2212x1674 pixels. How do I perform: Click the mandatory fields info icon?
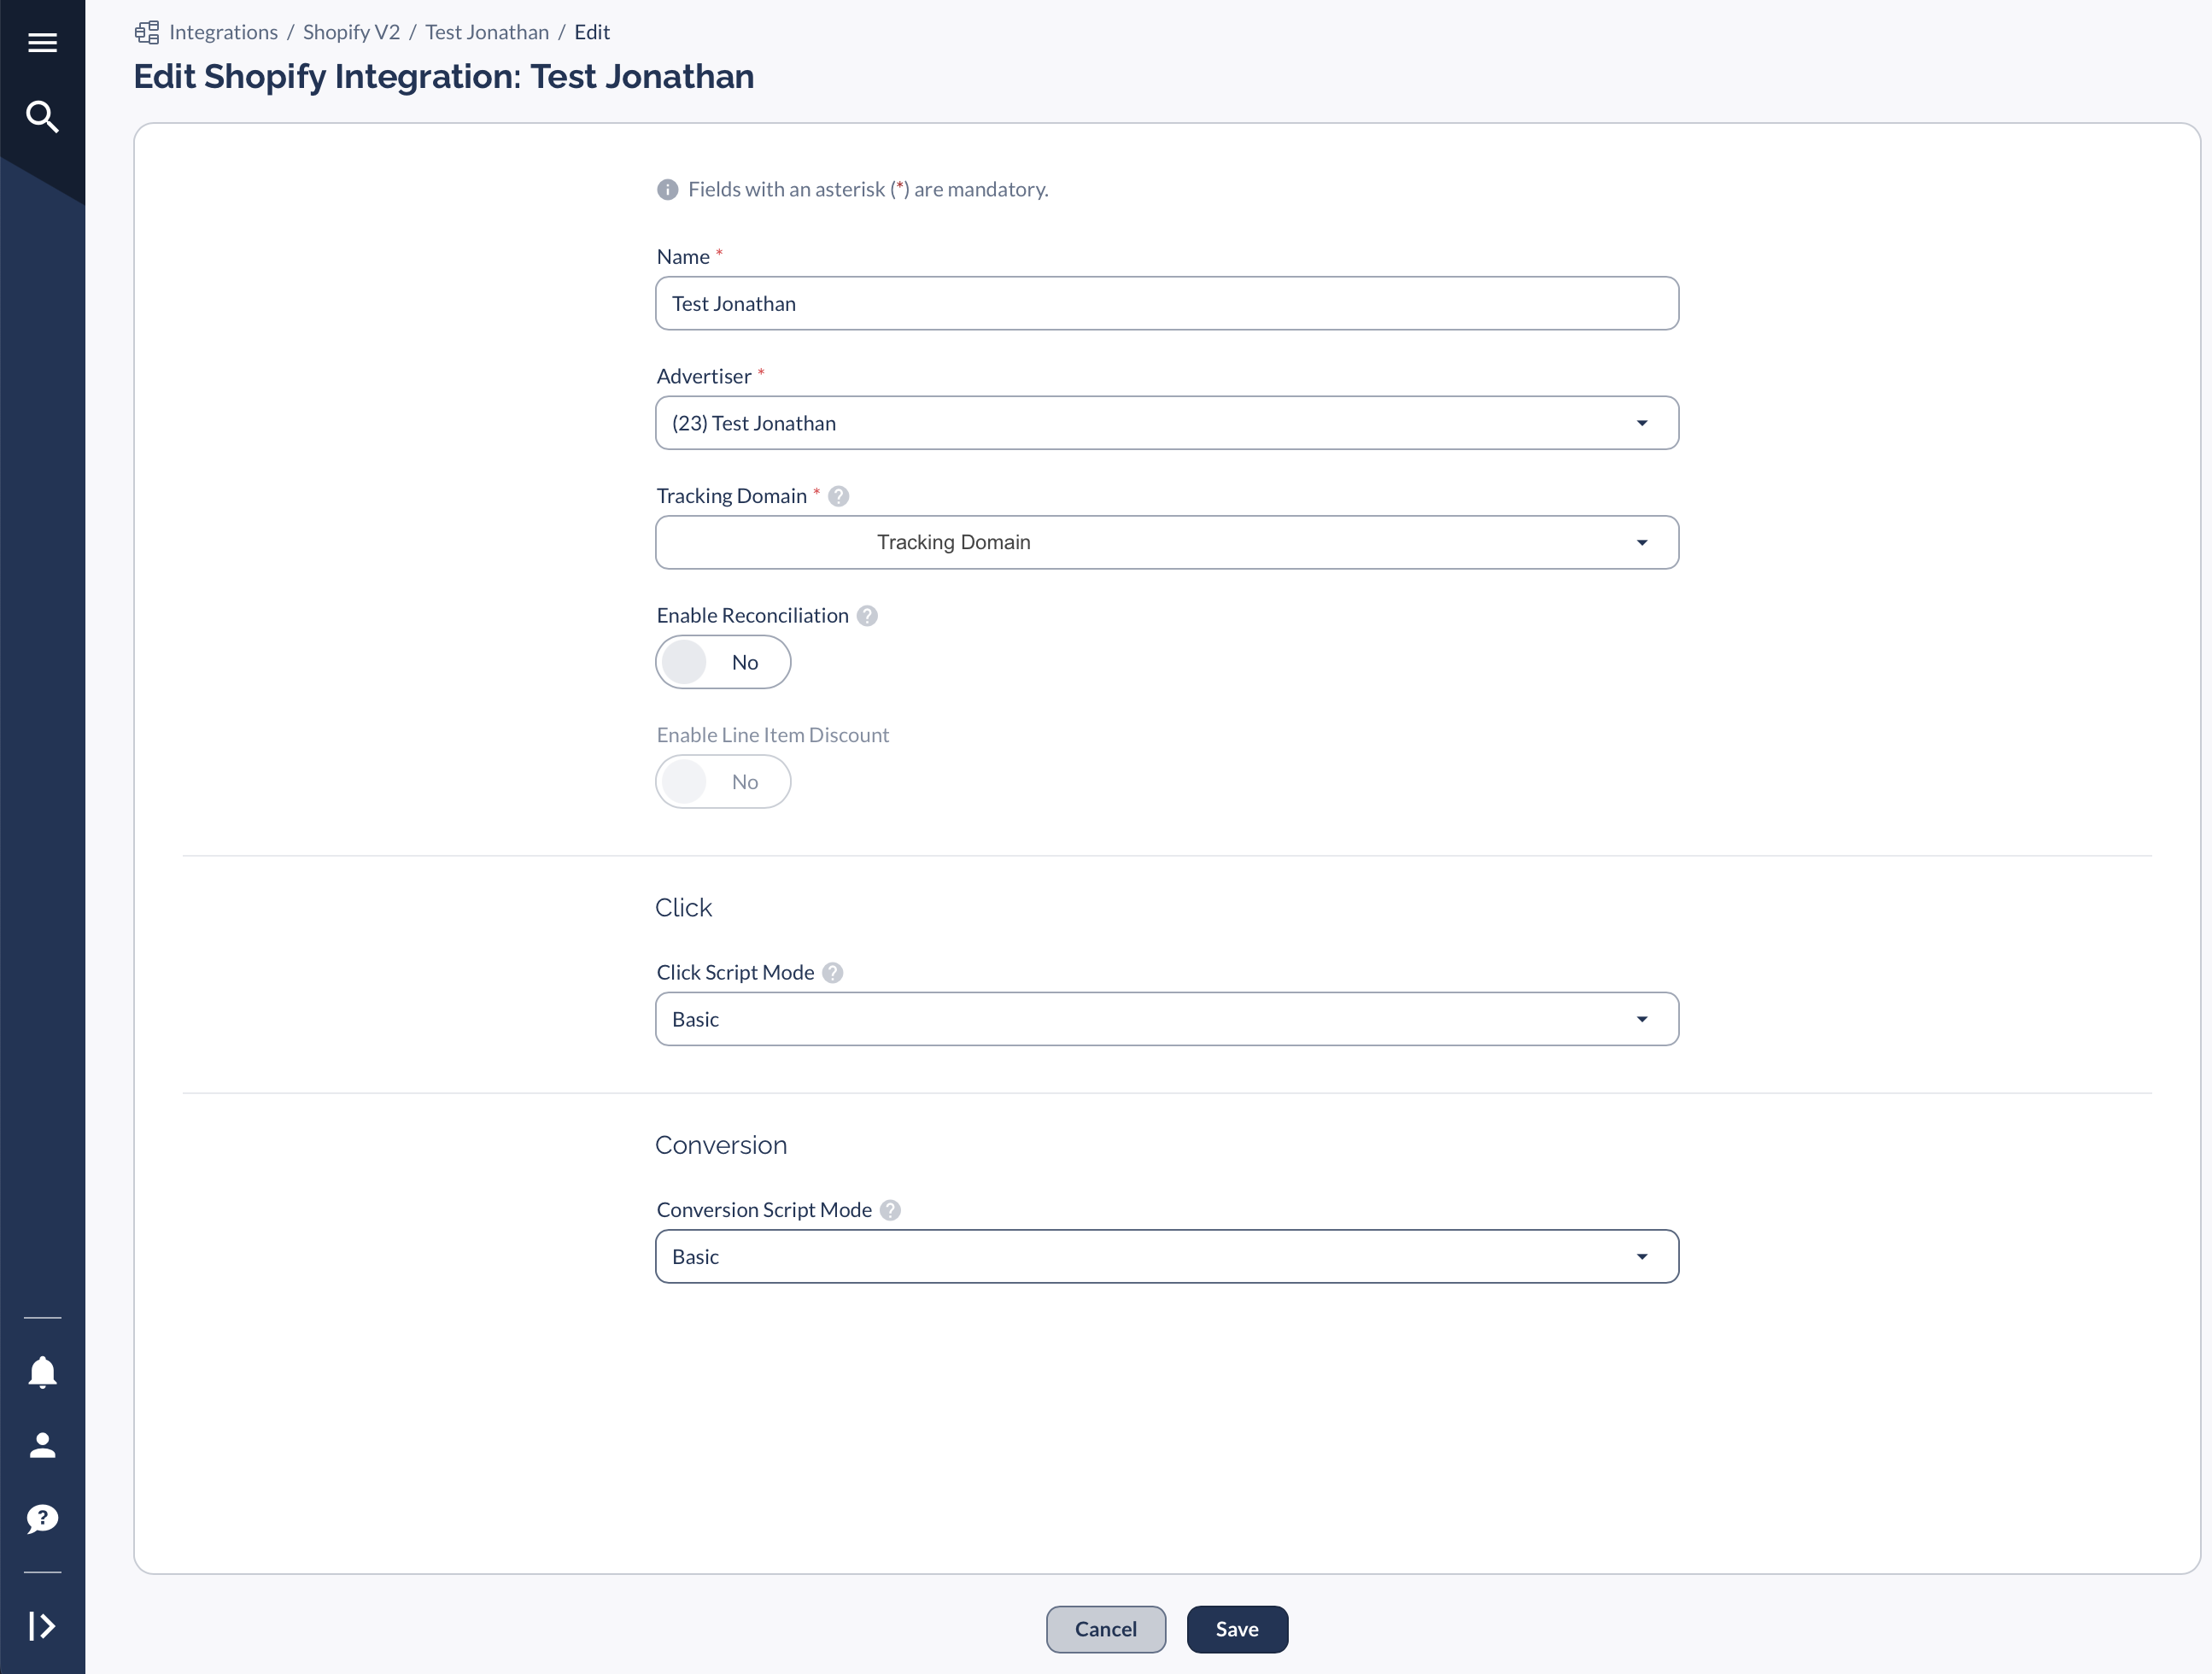(x=667, y=189)
